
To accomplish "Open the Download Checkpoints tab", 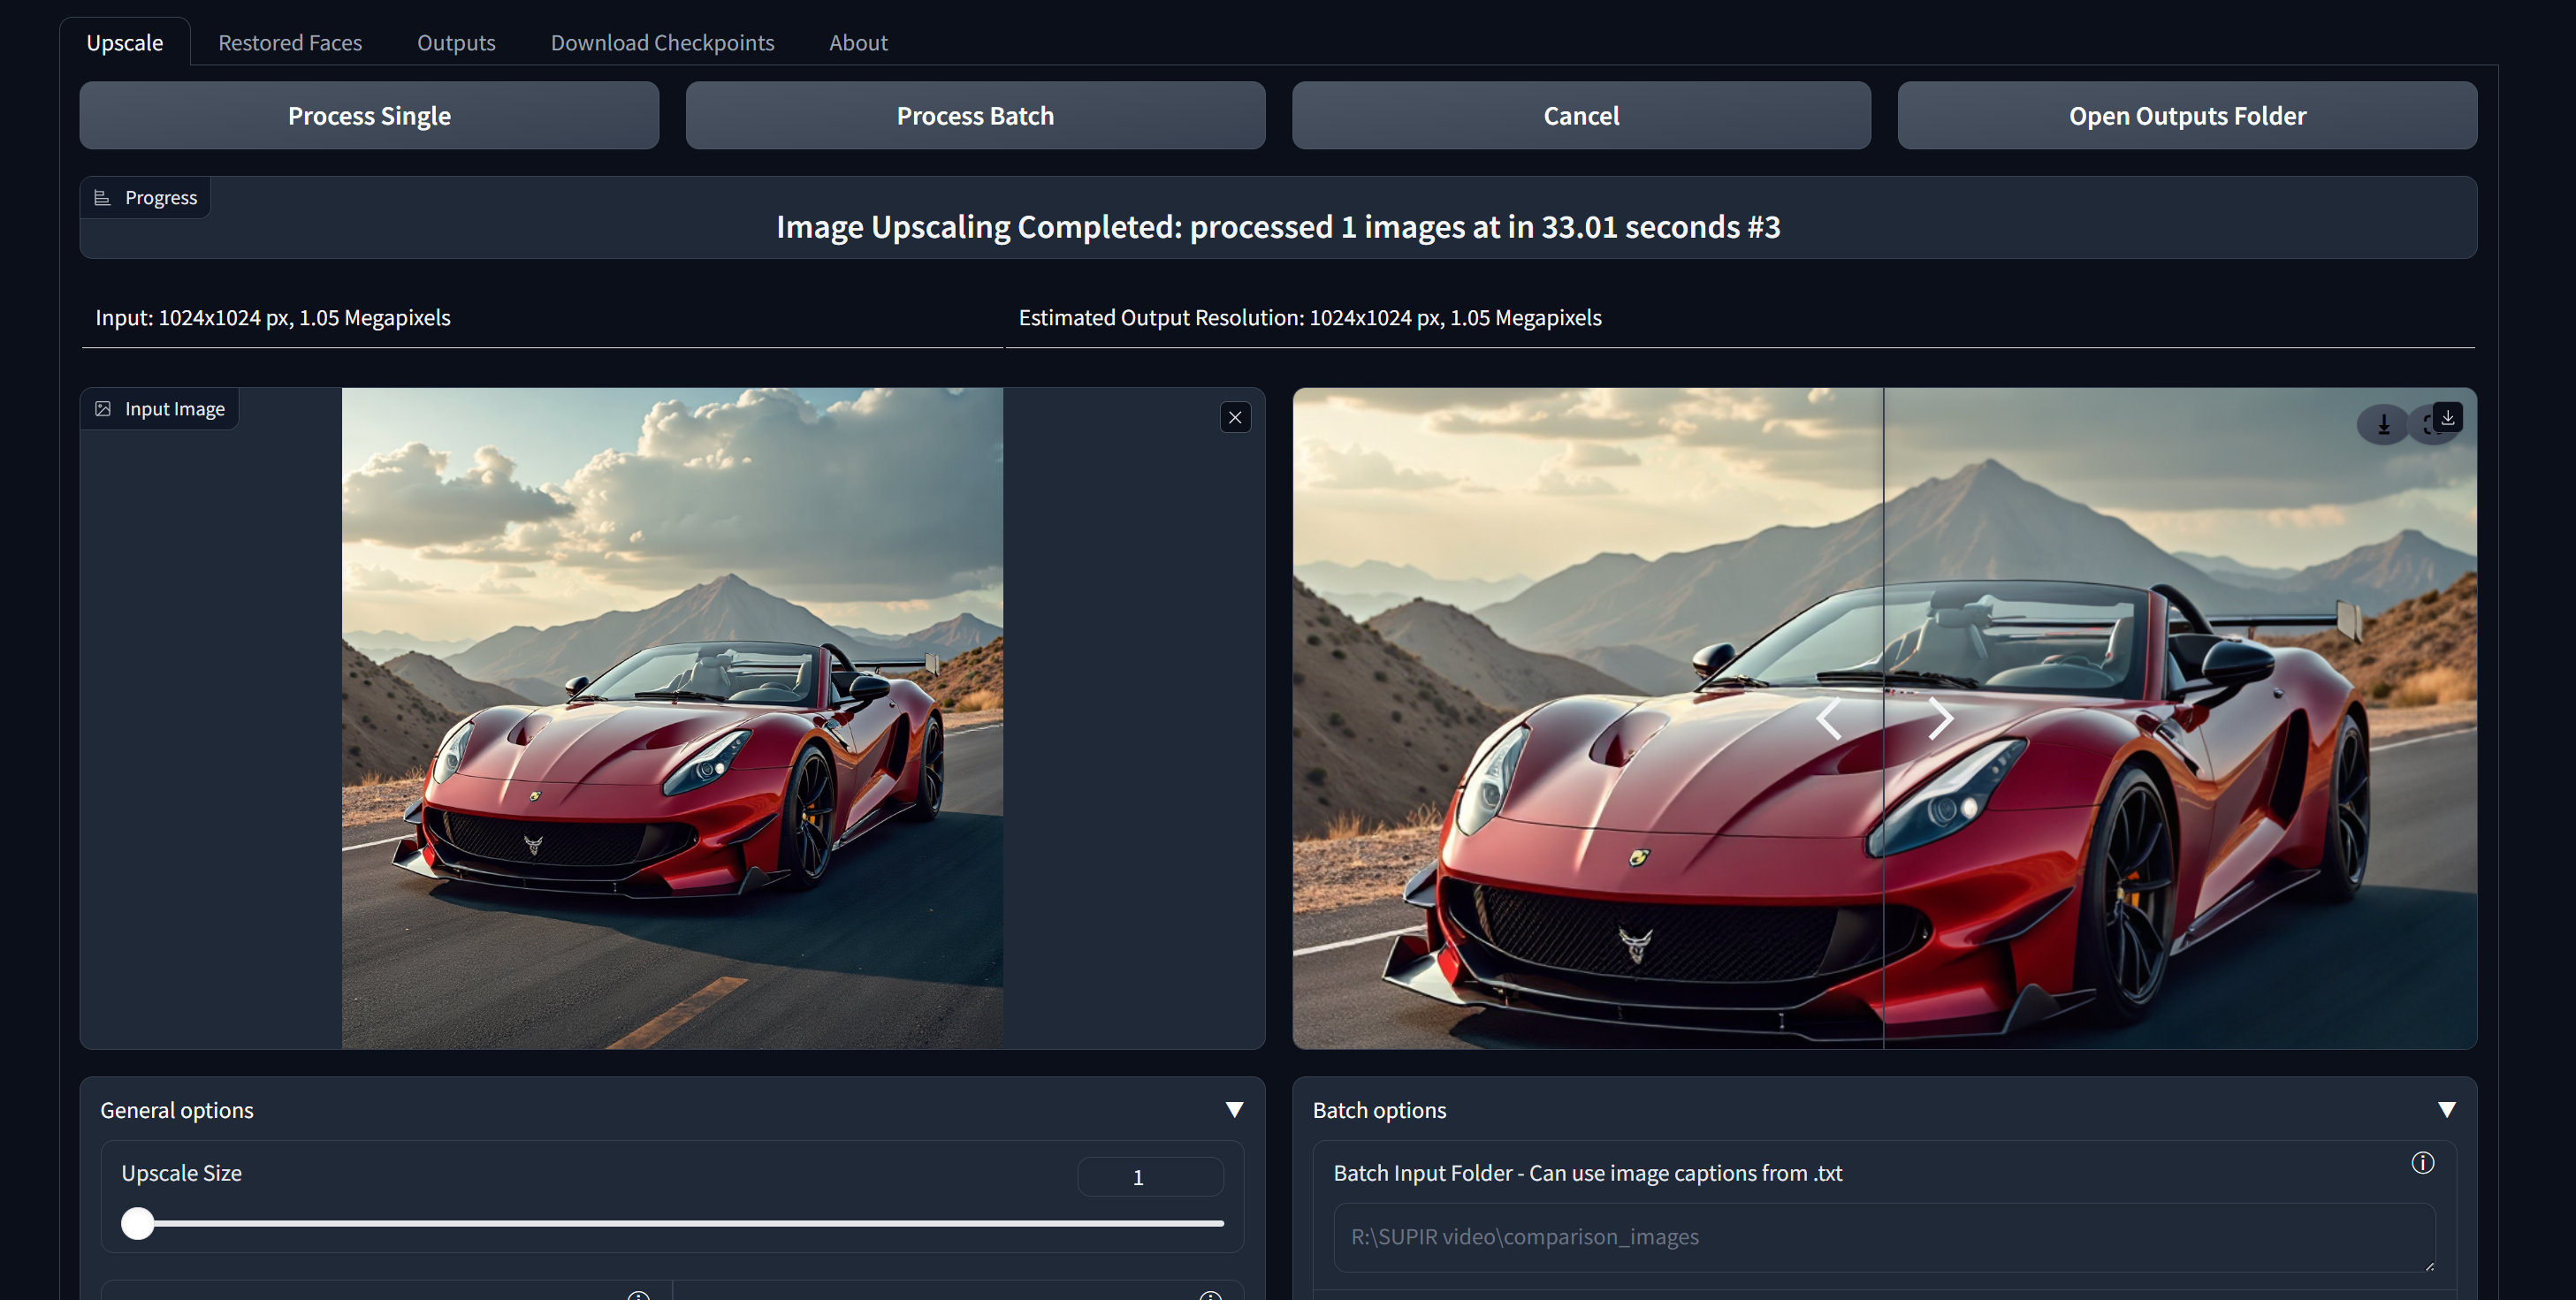I will click(662, 43).
